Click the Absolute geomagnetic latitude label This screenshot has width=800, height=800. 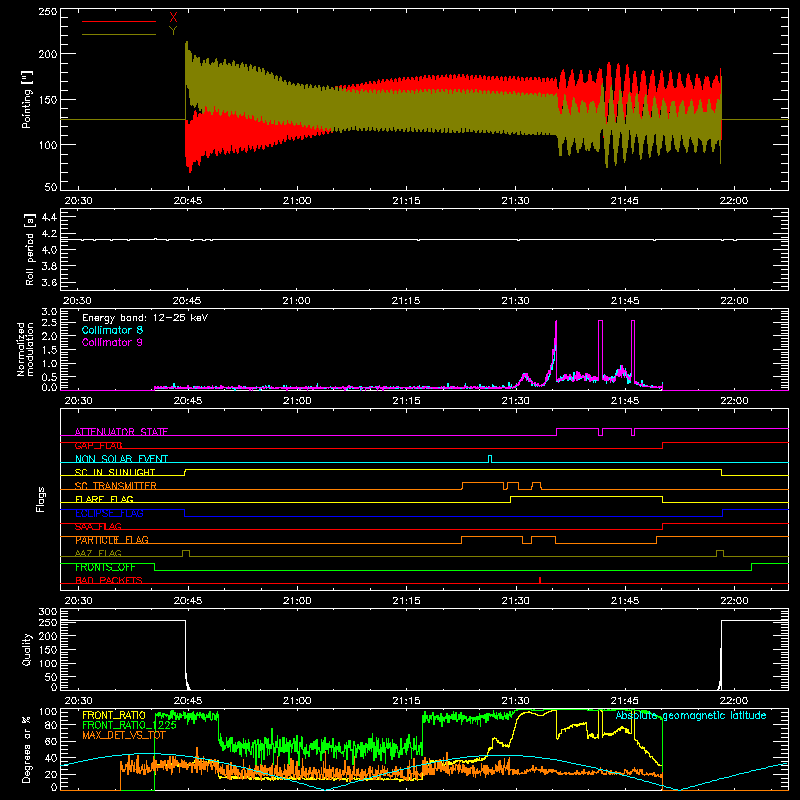[x=691, y=715]
